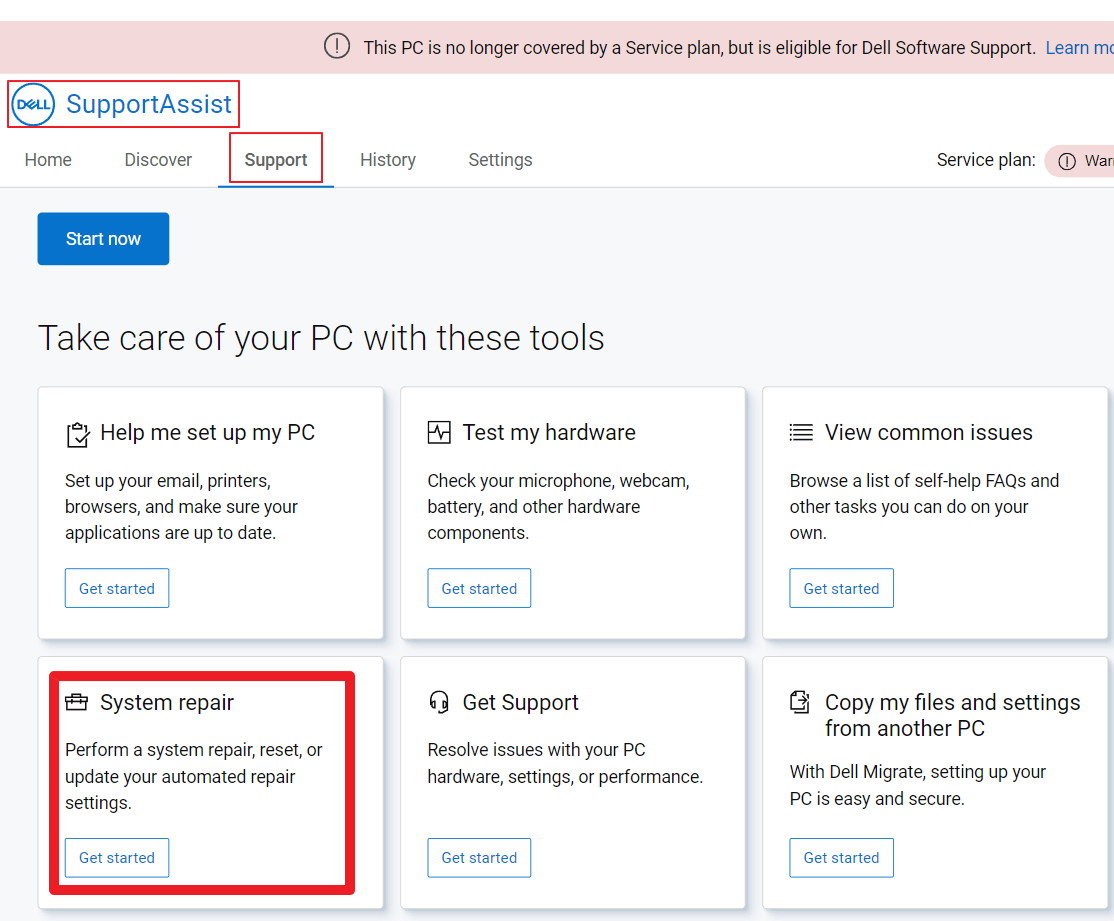
Task: Click 'Perform a system repair, reset' description
Action: pos(193,776)
